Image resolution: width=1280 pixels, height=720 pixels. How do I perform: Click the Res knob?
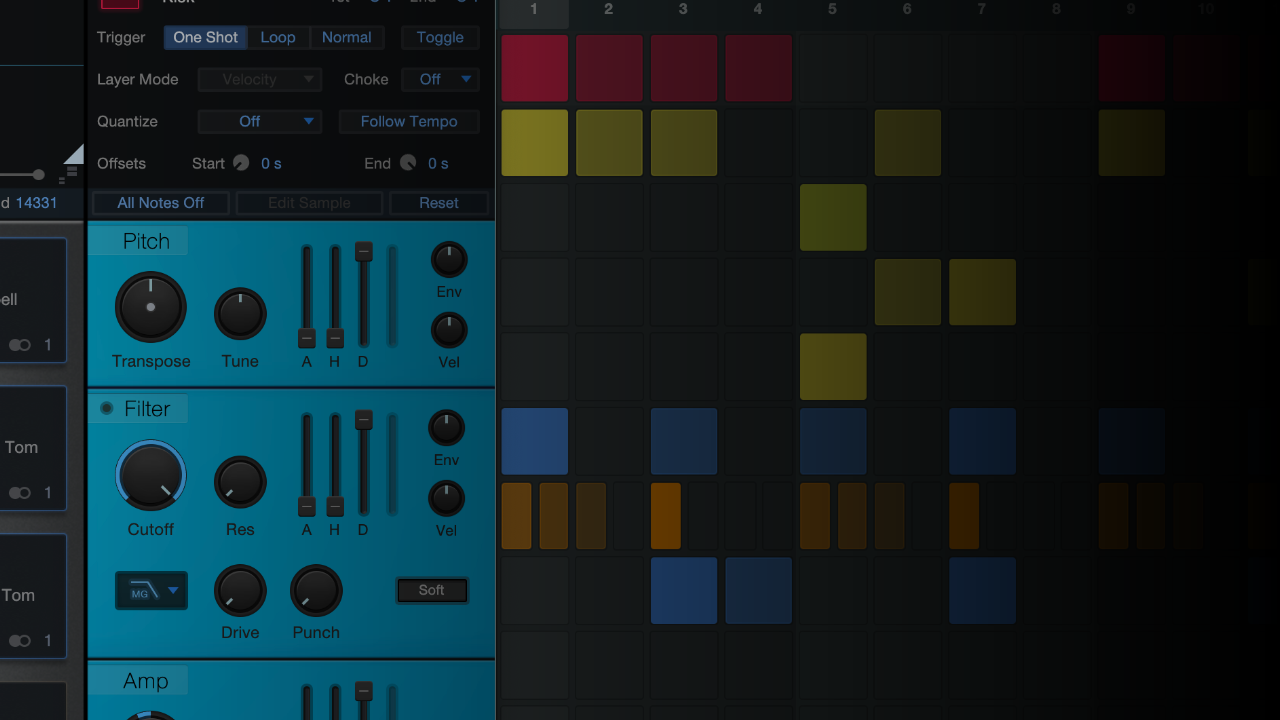coord(240,481)
